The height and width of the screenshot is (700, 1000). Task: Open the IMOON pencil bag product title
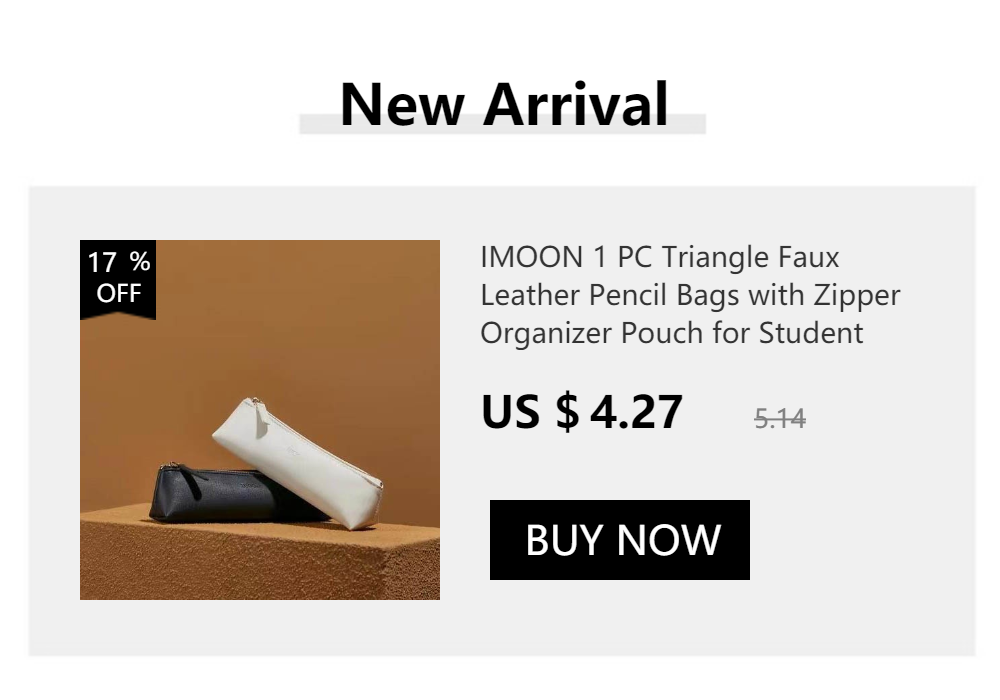[690, 295]
